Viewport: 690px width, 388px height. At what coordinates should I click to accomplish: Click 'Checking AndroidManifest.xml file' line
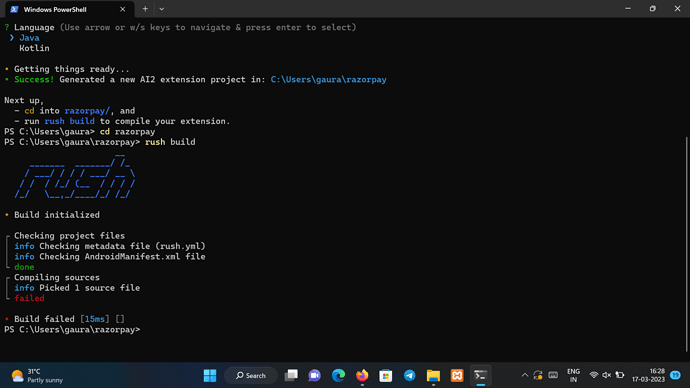point(110,256)
